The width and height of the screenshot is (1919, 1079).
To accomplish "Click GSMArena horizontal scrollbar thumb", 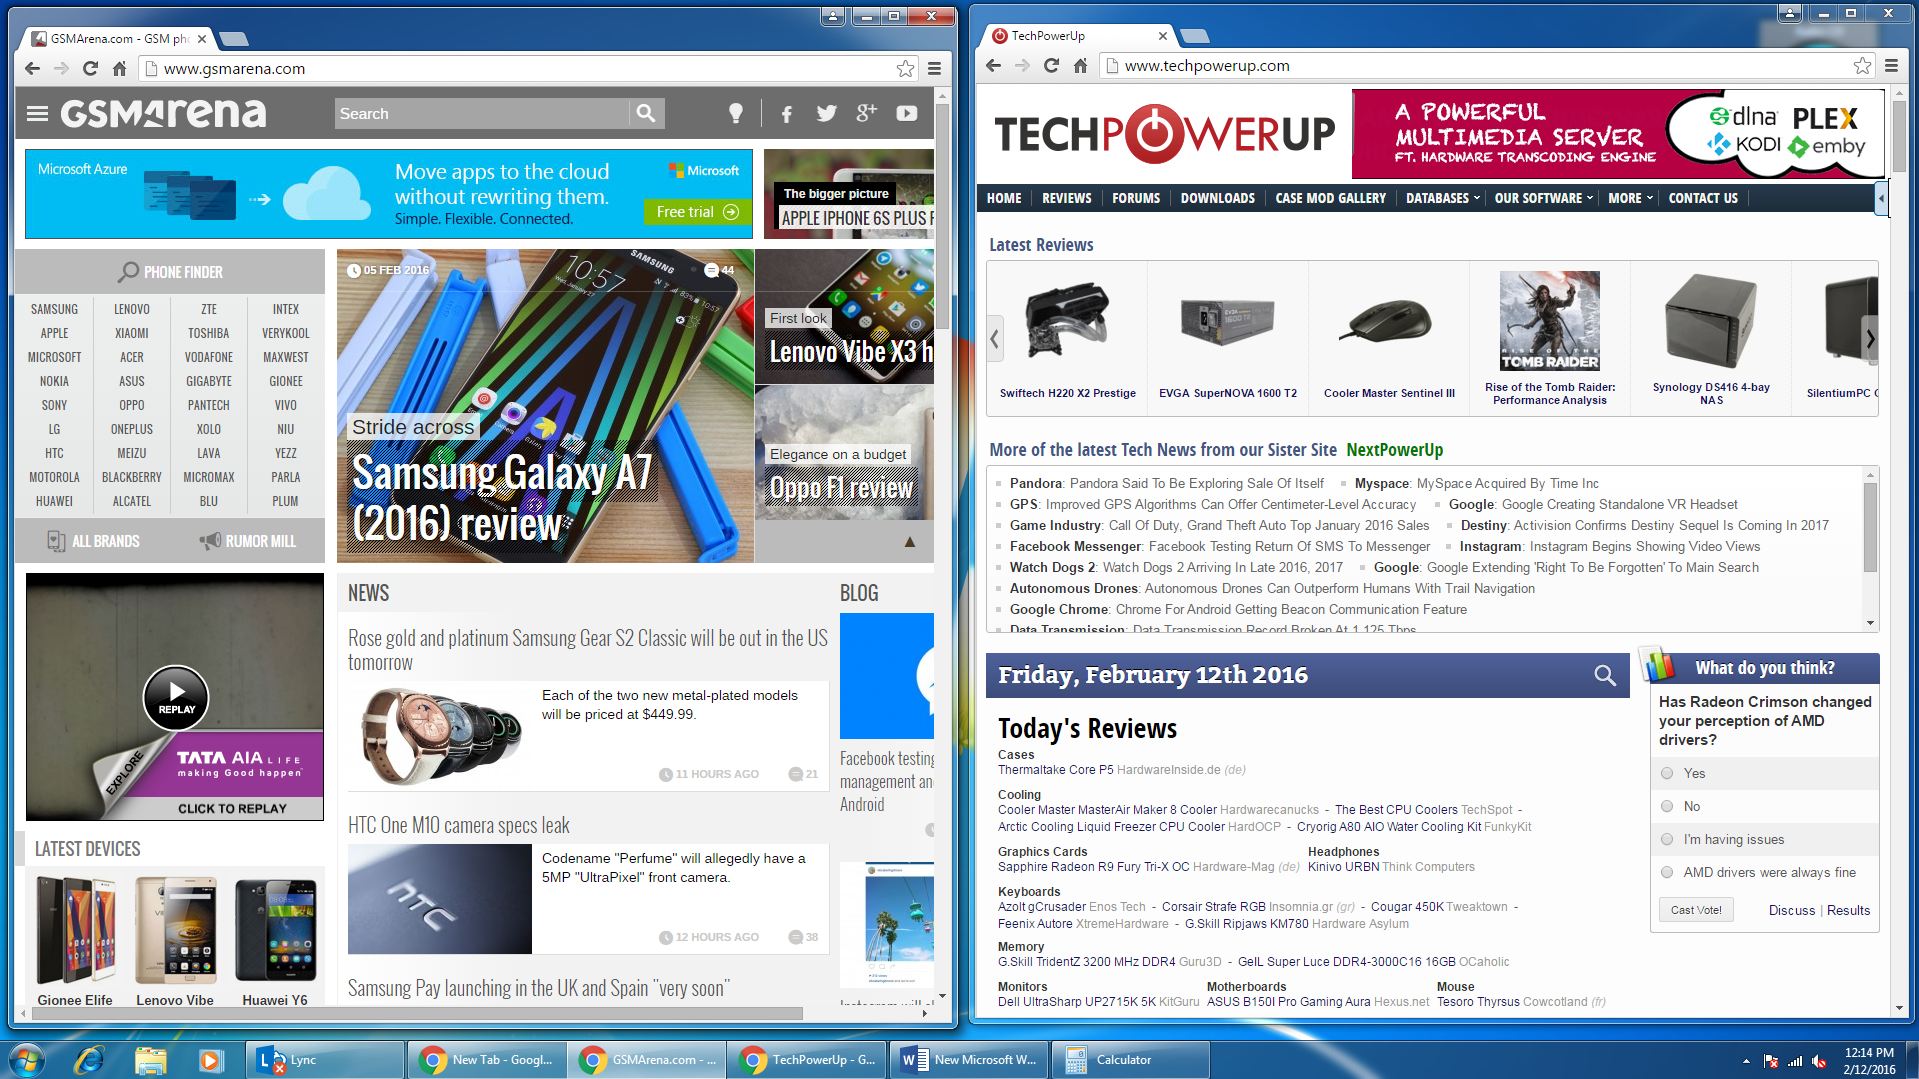I will click(x=417, y=1013).
